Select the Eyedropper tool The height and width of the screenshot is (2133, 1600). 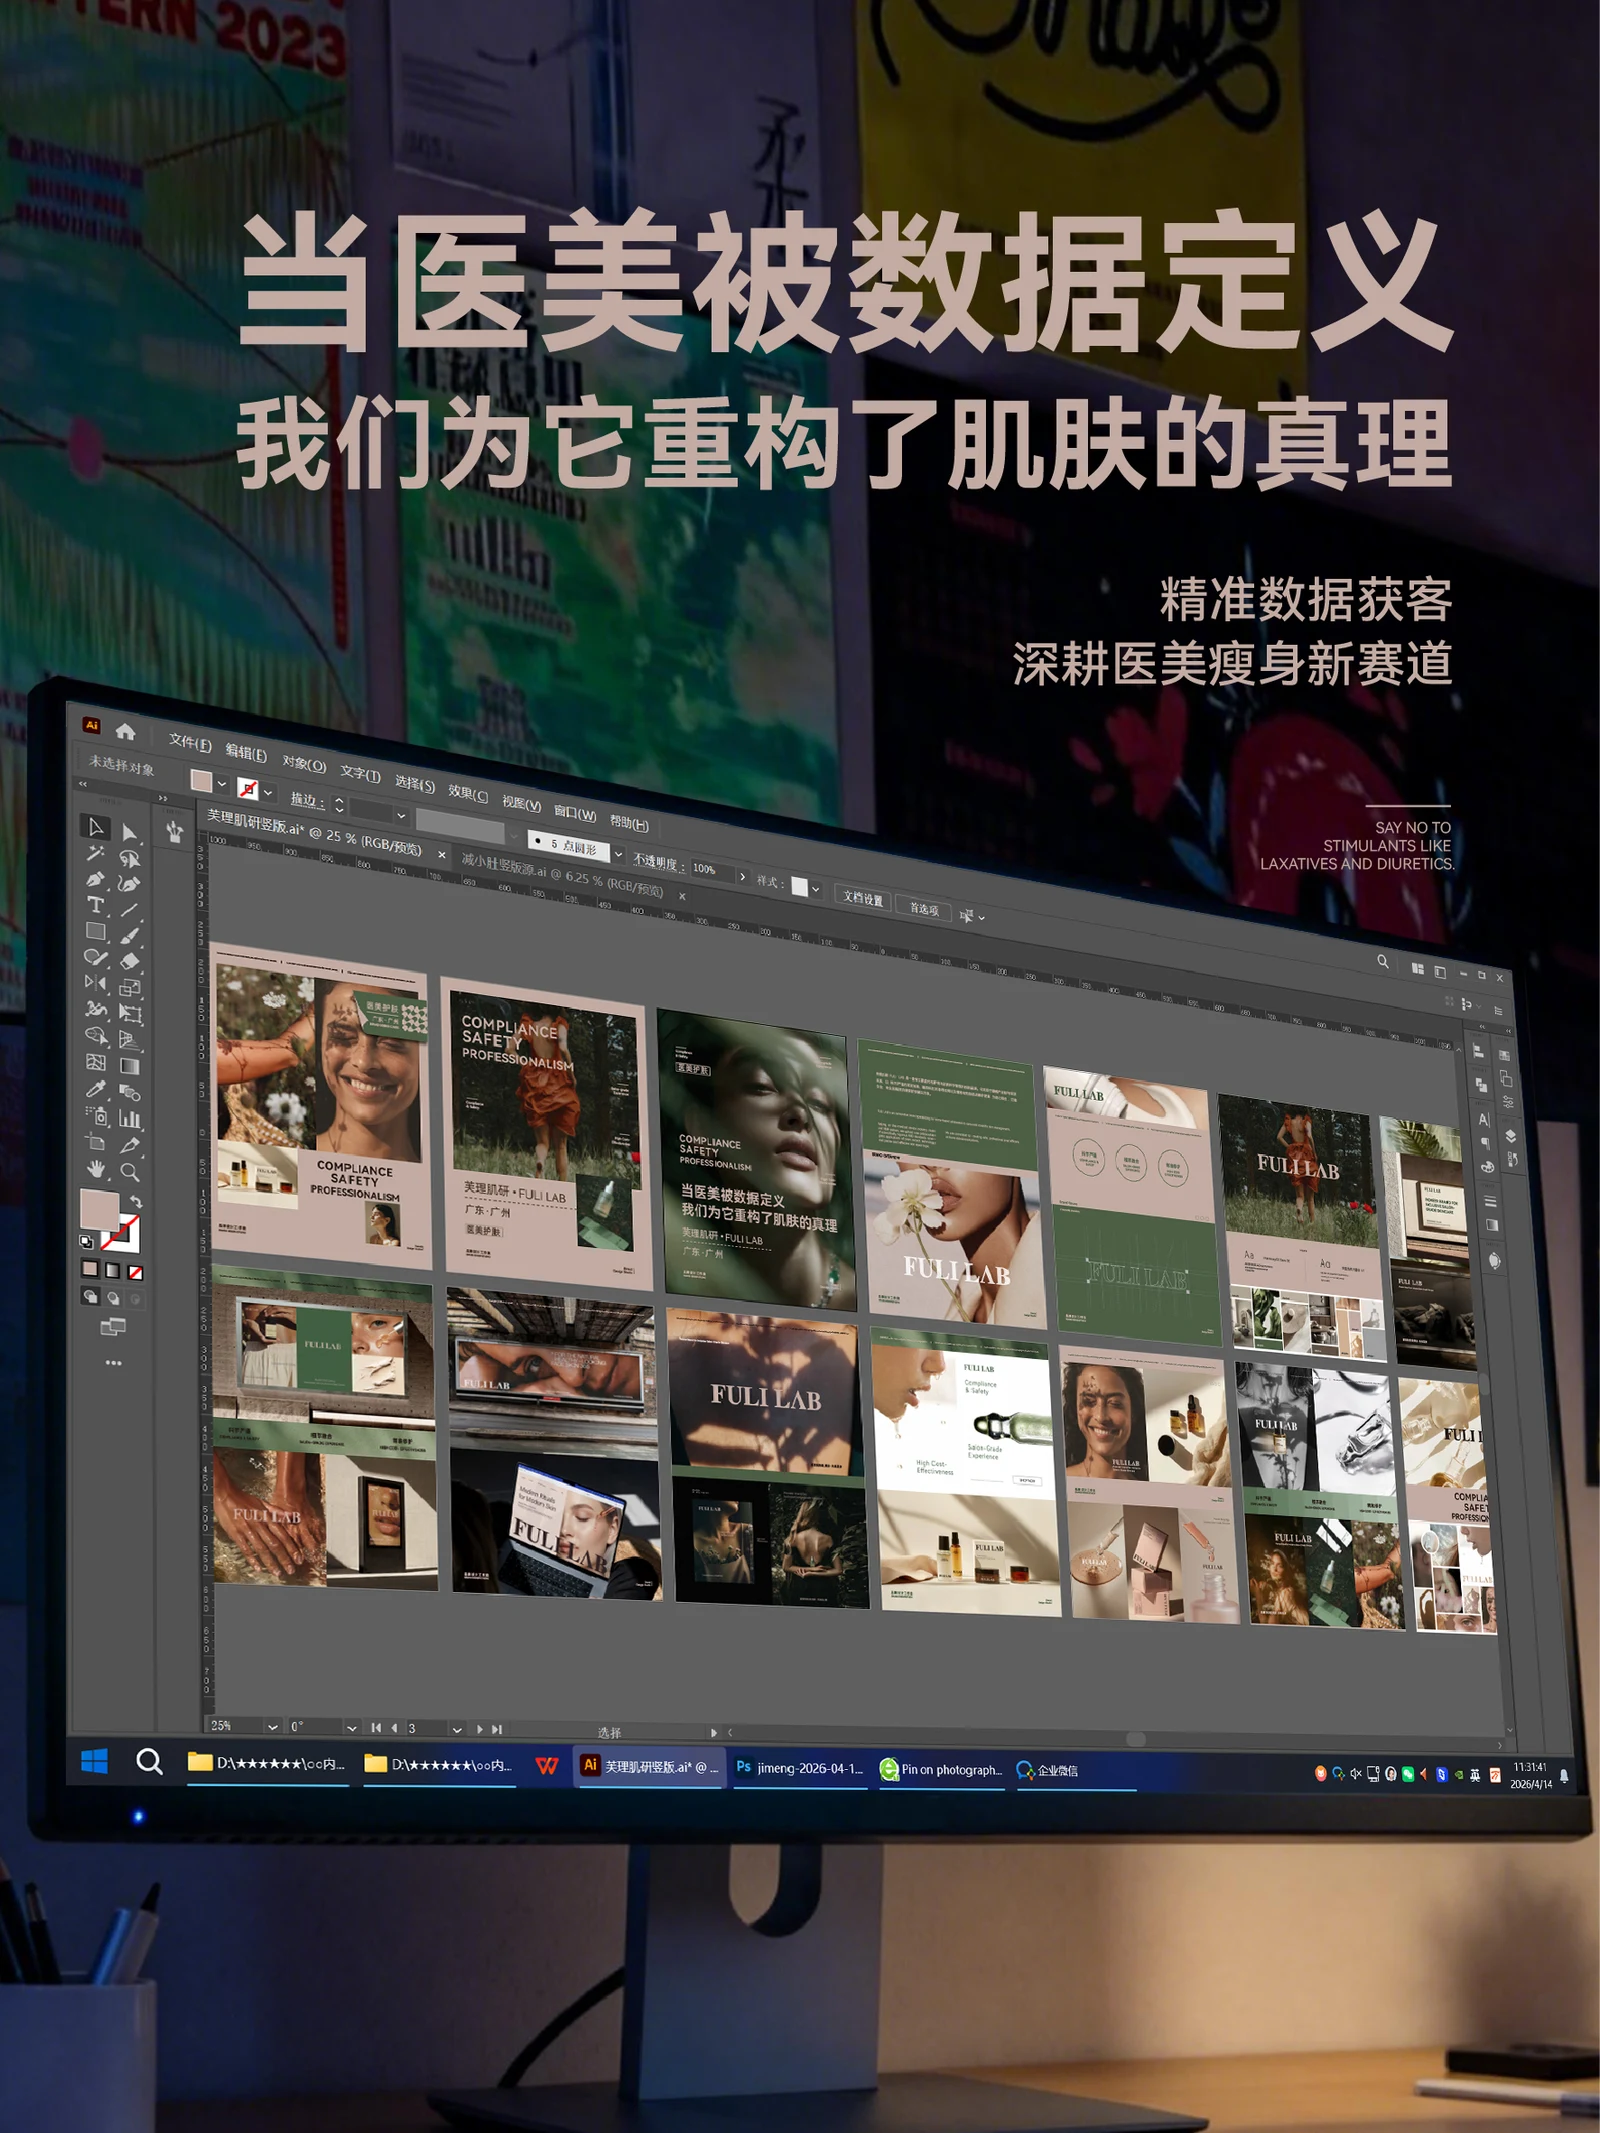tap(95, 1089)
